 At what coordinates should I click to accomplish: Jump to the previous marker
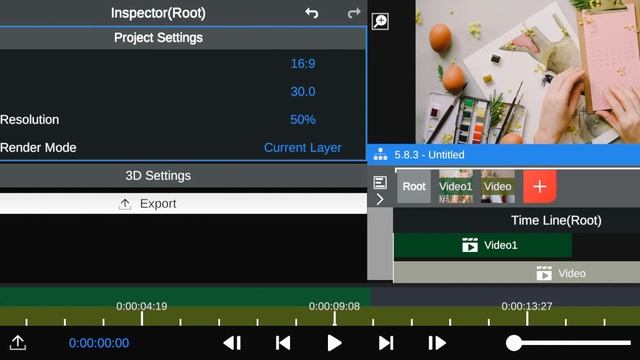pos(283,343)
